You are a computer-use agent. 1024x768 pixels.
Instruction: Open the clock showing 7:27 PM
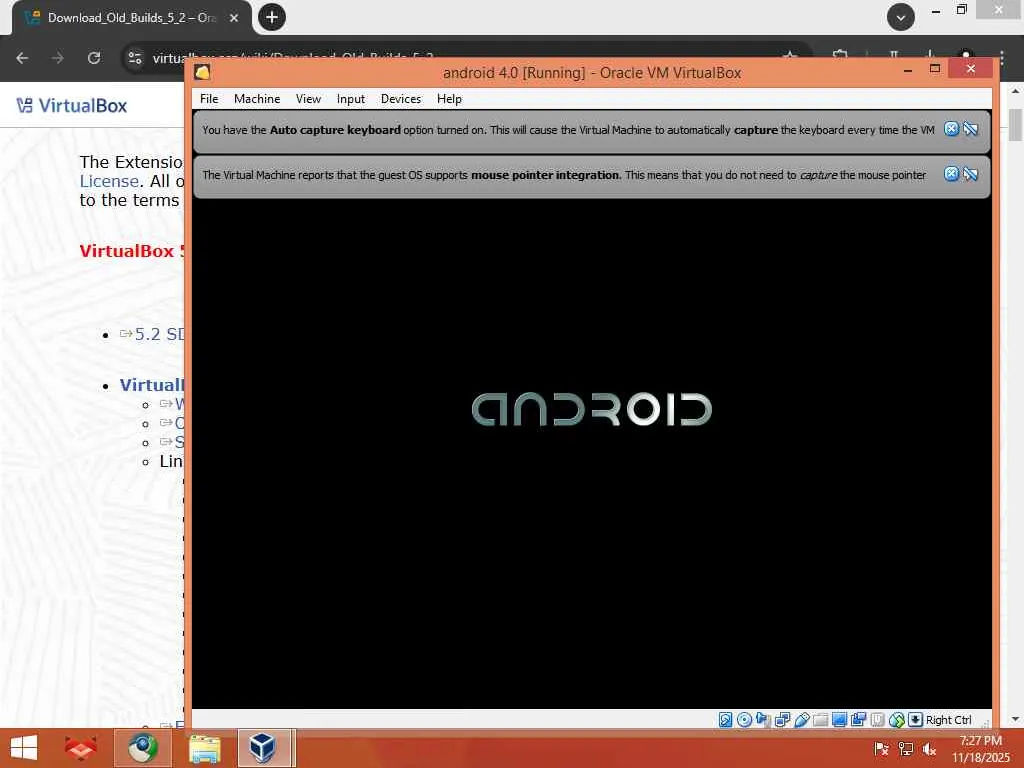980,749
